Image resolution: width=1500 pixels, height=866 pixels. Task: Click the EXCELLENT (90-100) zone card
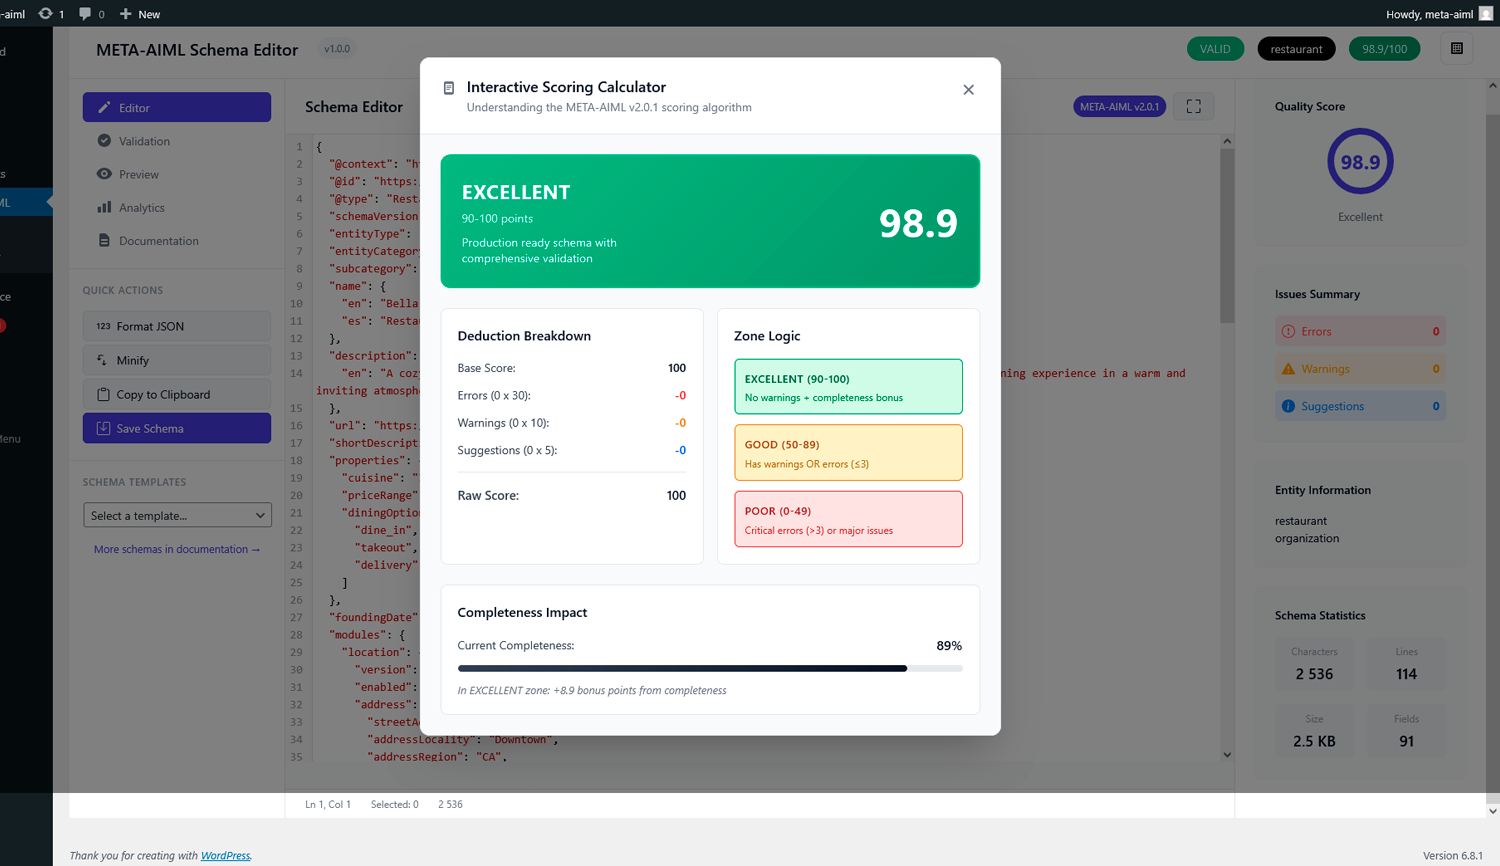pyautogui.click(x=848, y=387)
